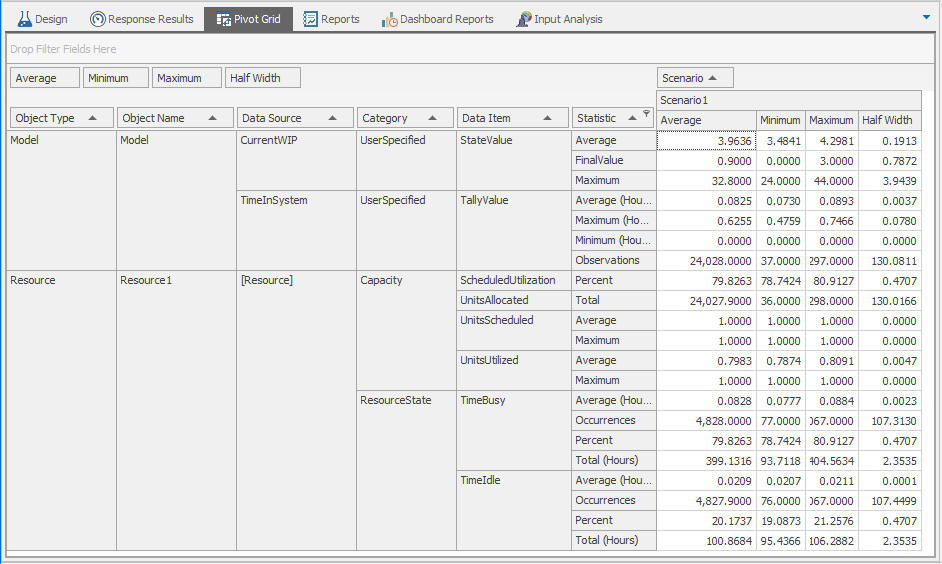Toggle sort arrow on Category header

(432, 118)
